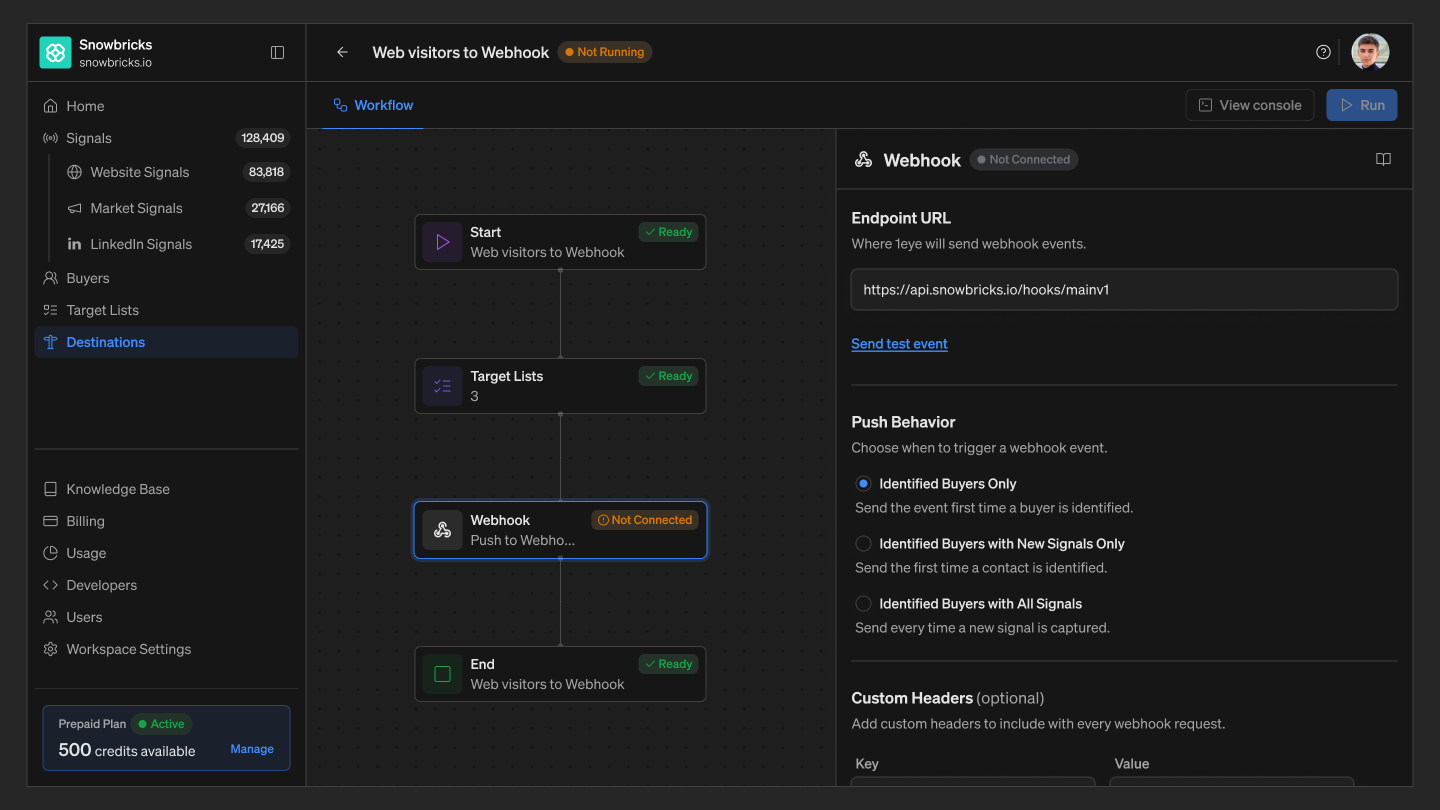Click the Snowbricks logo icon
Image resolution: width=1440 pixels, height=810 pixels.
pyautogui.click(x=56, y=52)
